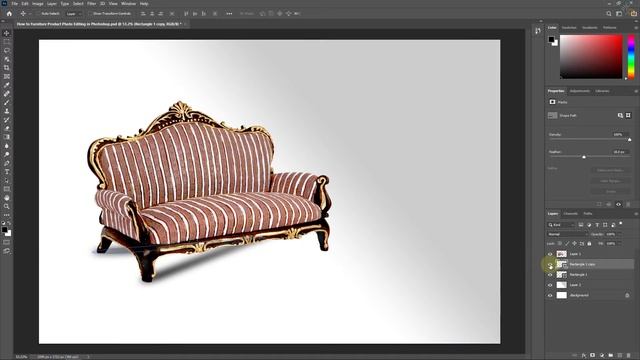
Task: Select the Clone Stamp tool
Action: 7,111
